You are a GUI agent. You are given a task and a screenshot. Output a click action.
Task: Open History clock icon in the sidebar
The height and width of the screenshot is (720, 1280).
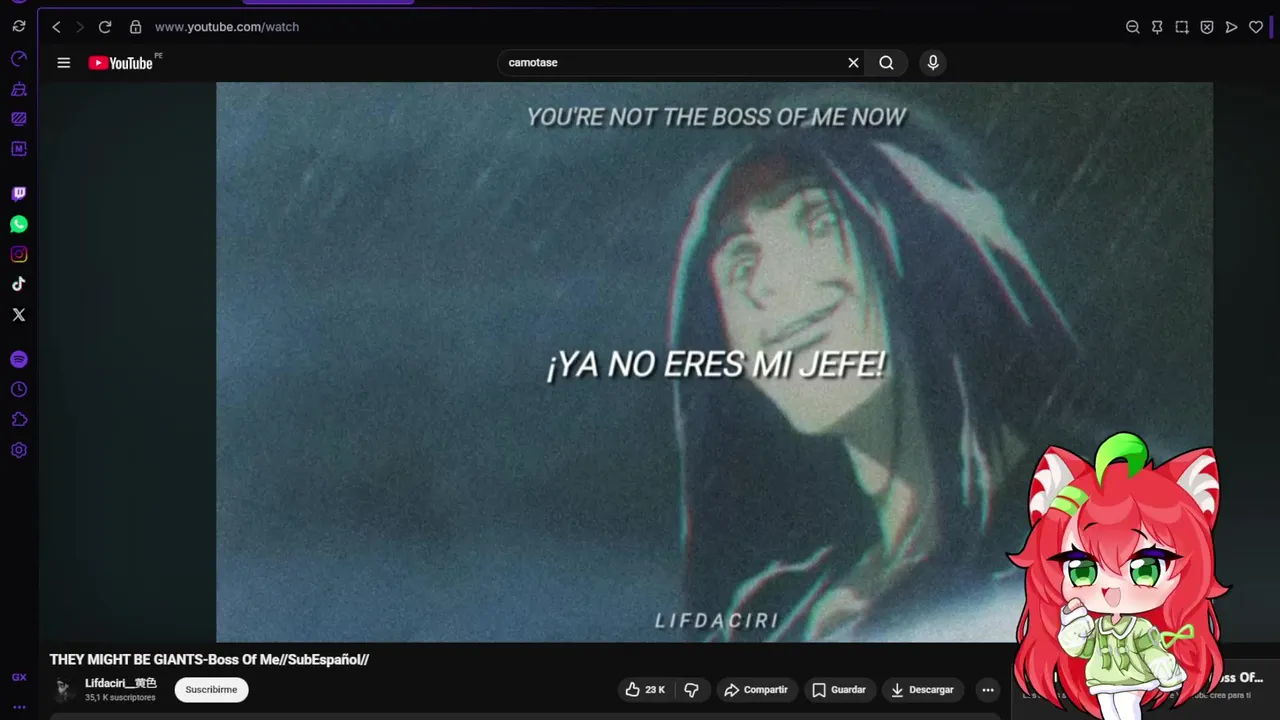19,389
